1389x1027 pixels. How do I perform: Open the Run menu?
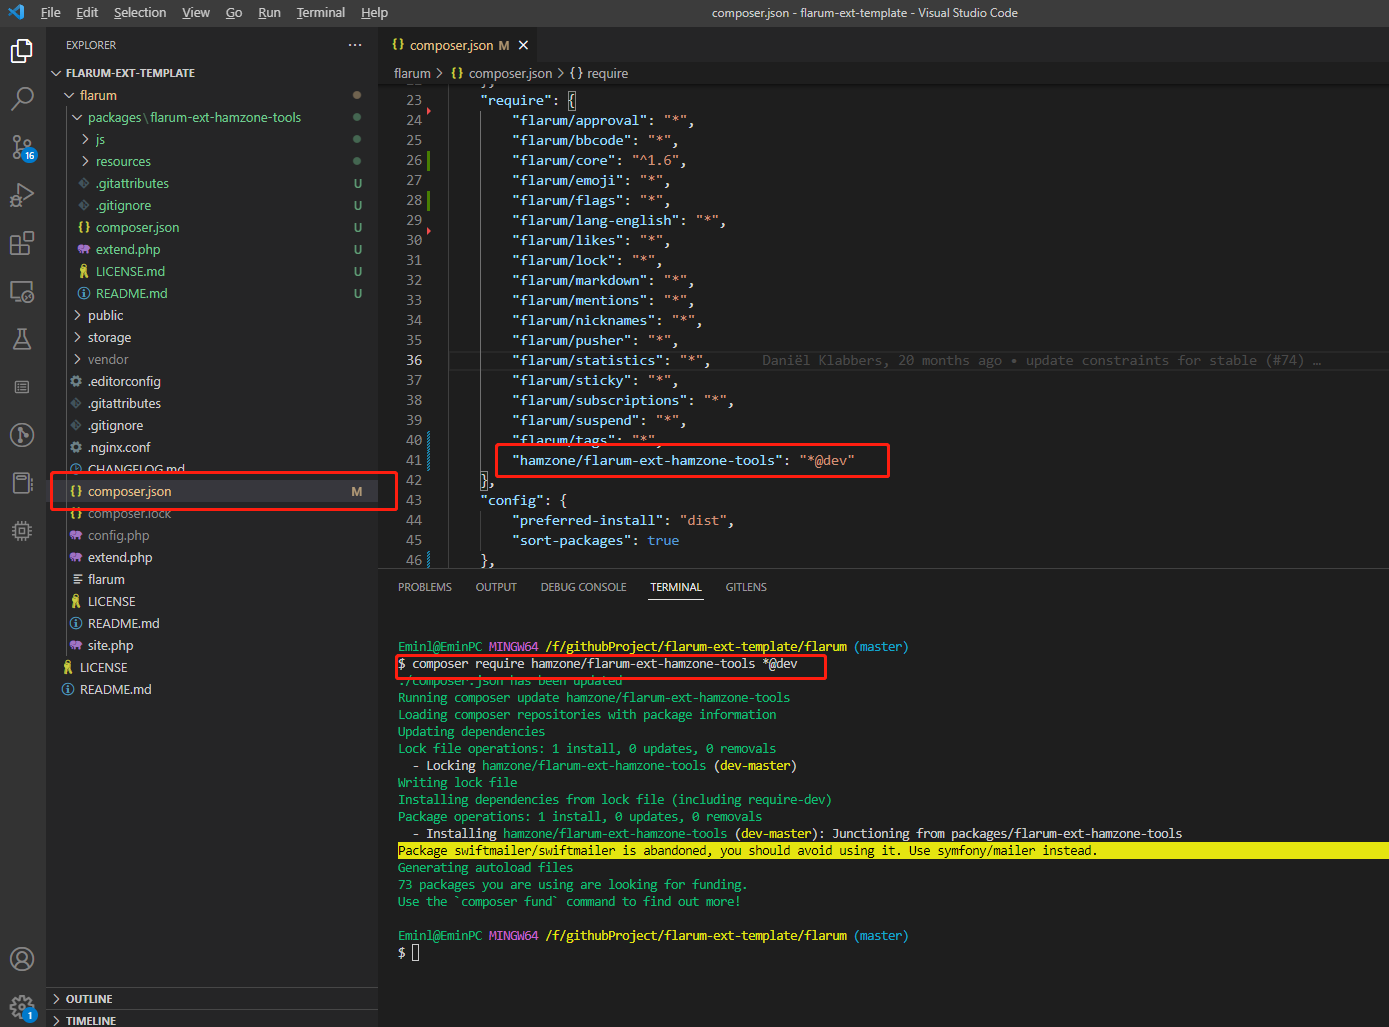point(269,12)
